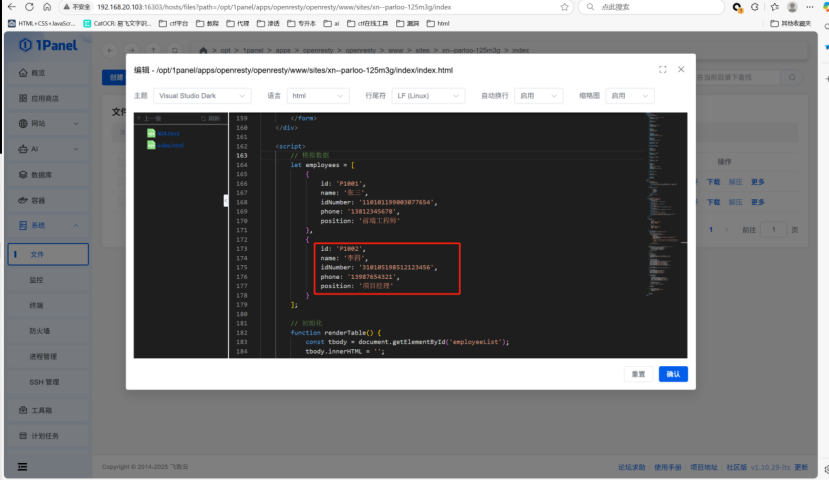The height and width of the screenshot is (480, 829).
Task: Expand the AI sidebar menu
Action: pos(48,149)
